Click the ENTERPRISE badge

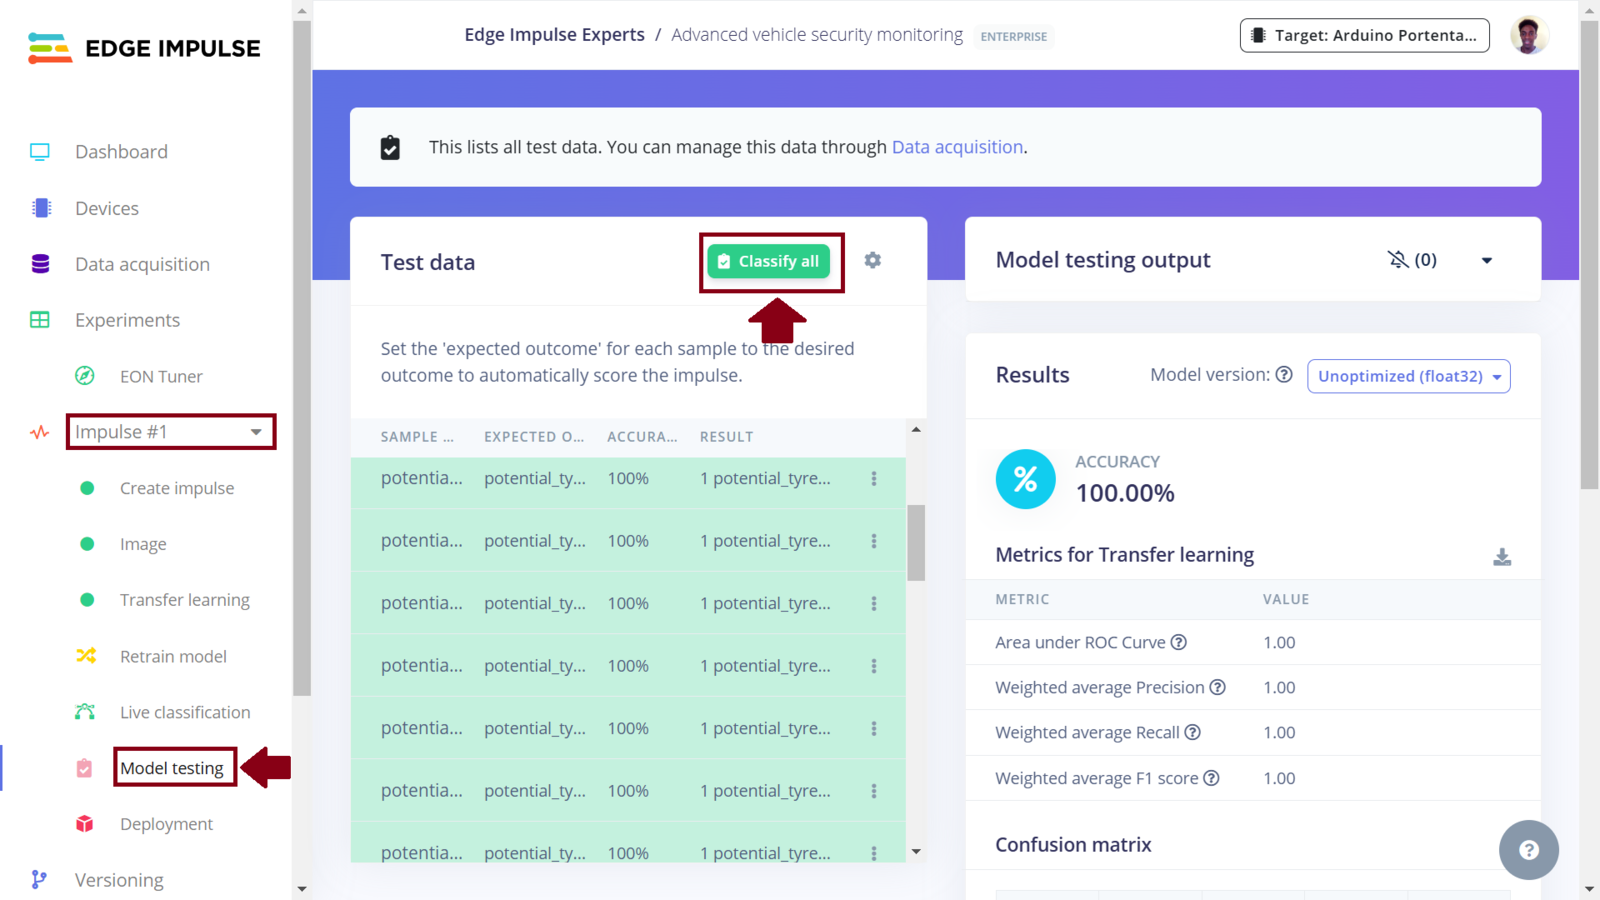pos(1014,37)
